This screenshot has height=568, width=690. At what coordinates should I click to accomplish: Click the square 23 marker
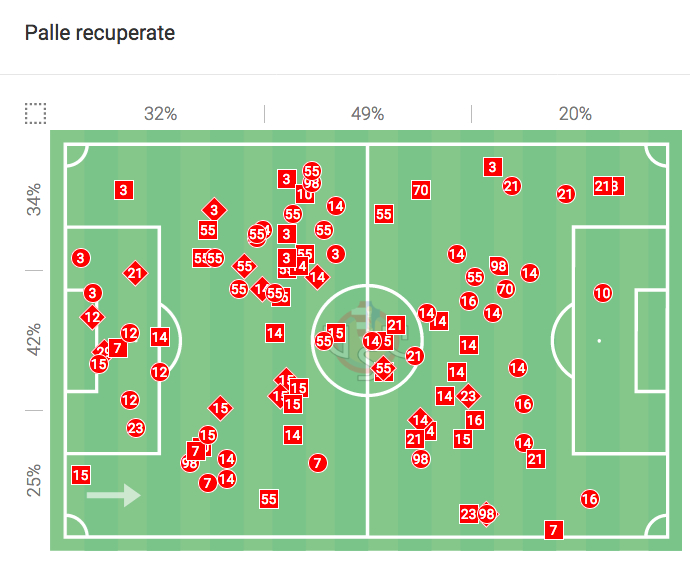click(468, 514)
